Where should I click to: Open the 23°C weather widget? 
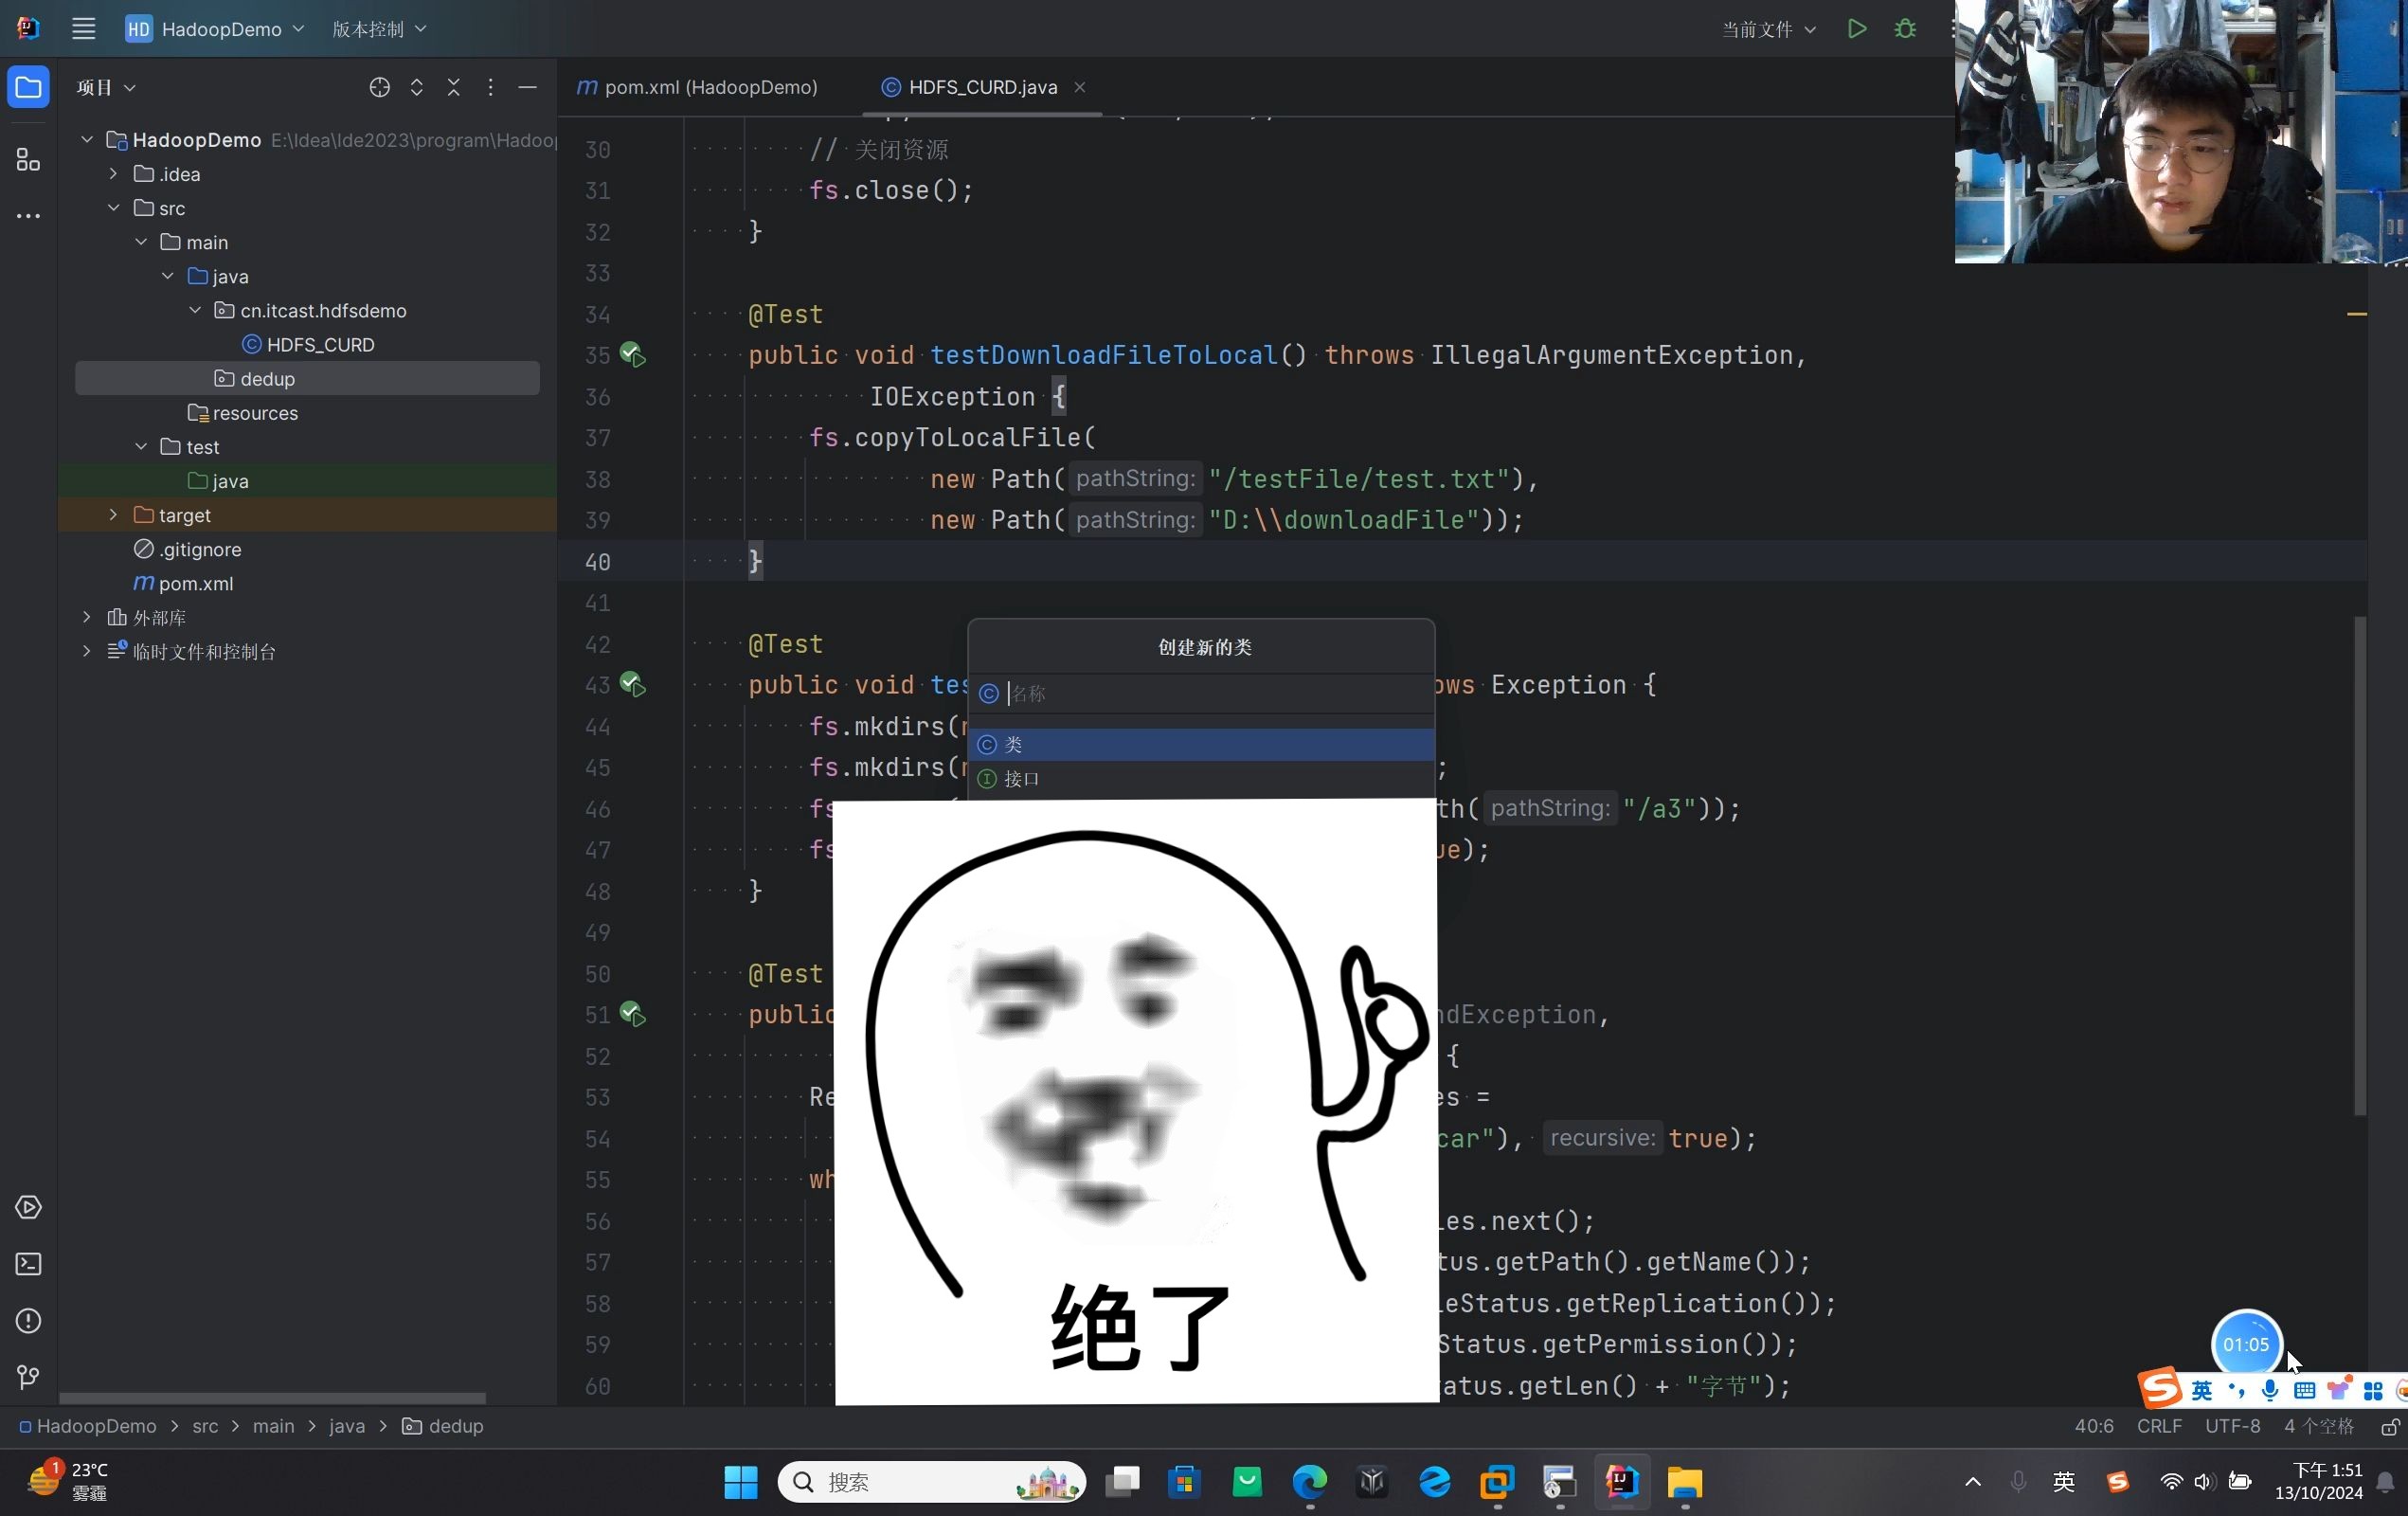pyautogui.click(x=67, y=1481)
